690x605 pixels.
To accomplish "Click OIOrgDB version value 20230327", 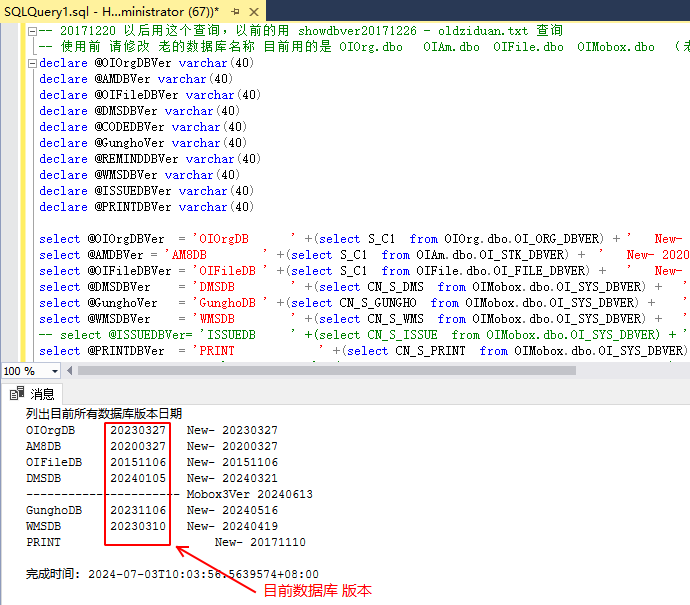I will coord(138,430).
